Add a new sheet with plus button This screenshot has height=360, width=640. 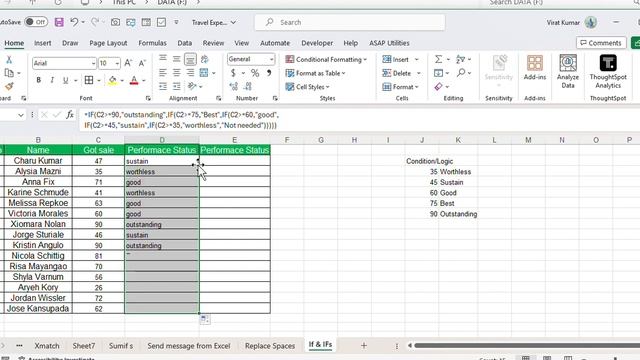364,346
